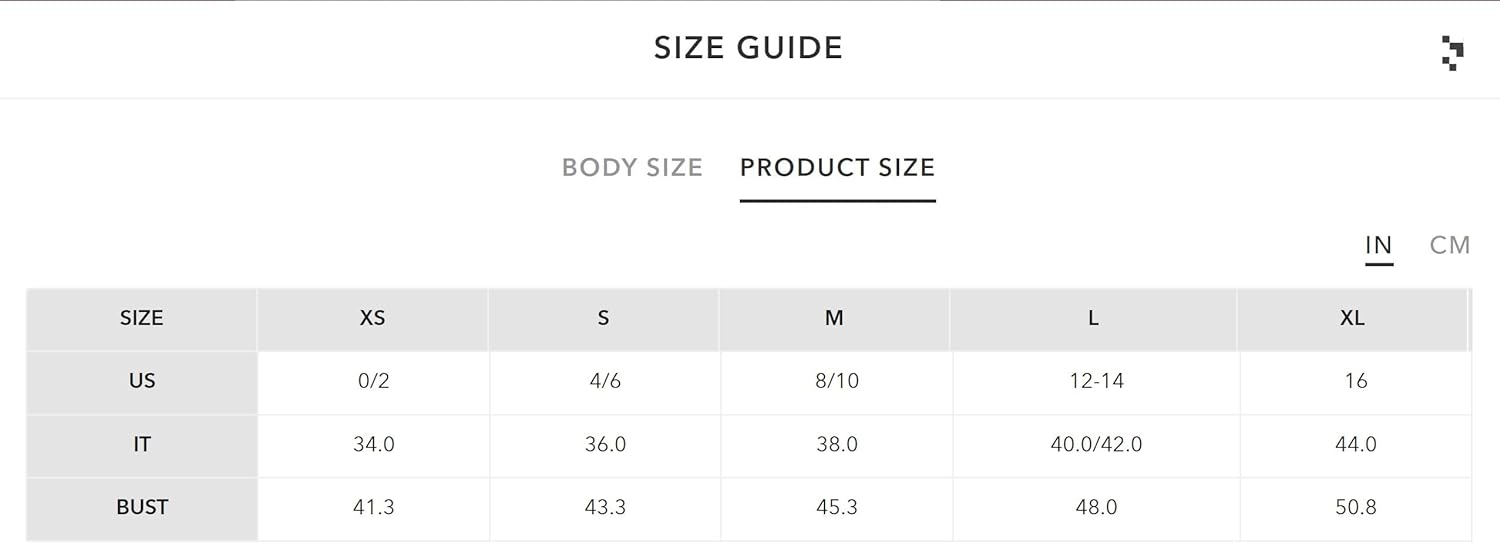This screenshot has width=1500, height=543.
Task: Toggle units to CM
Action: coord(1450,245)
